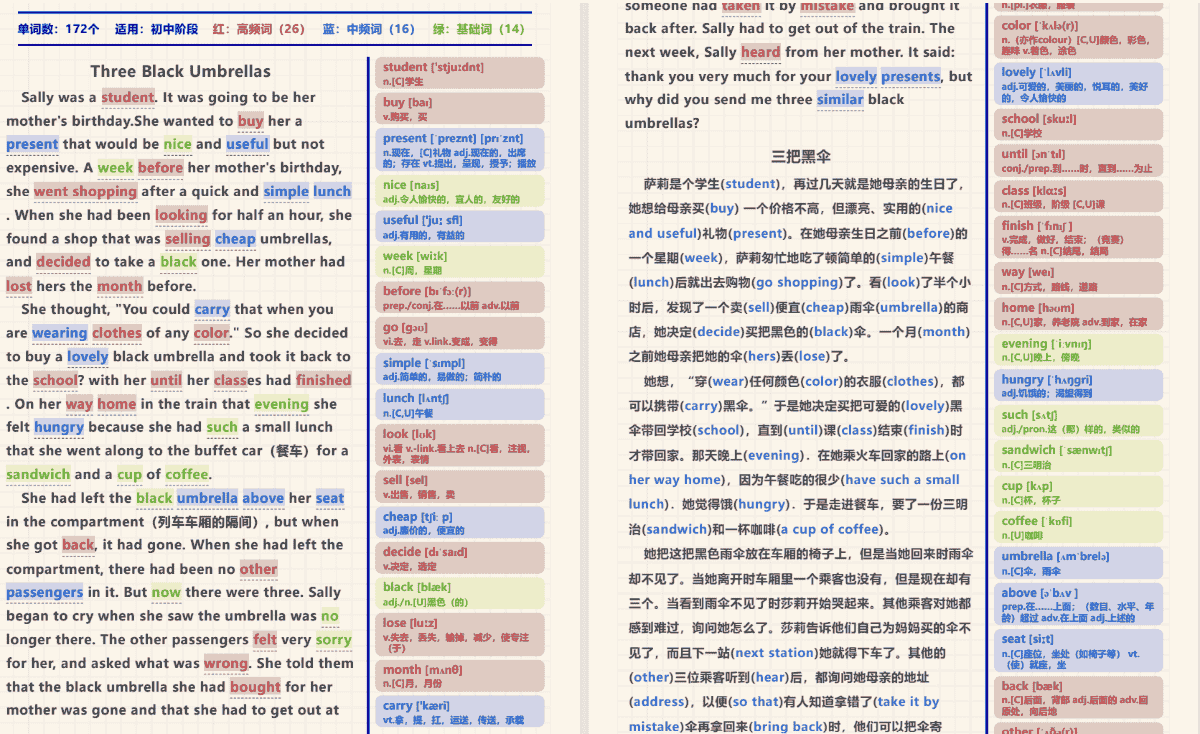Click highlighted word 'similar' in the passage
The width and height of the screenshot is (1200, 734).
tap(839, 99)
